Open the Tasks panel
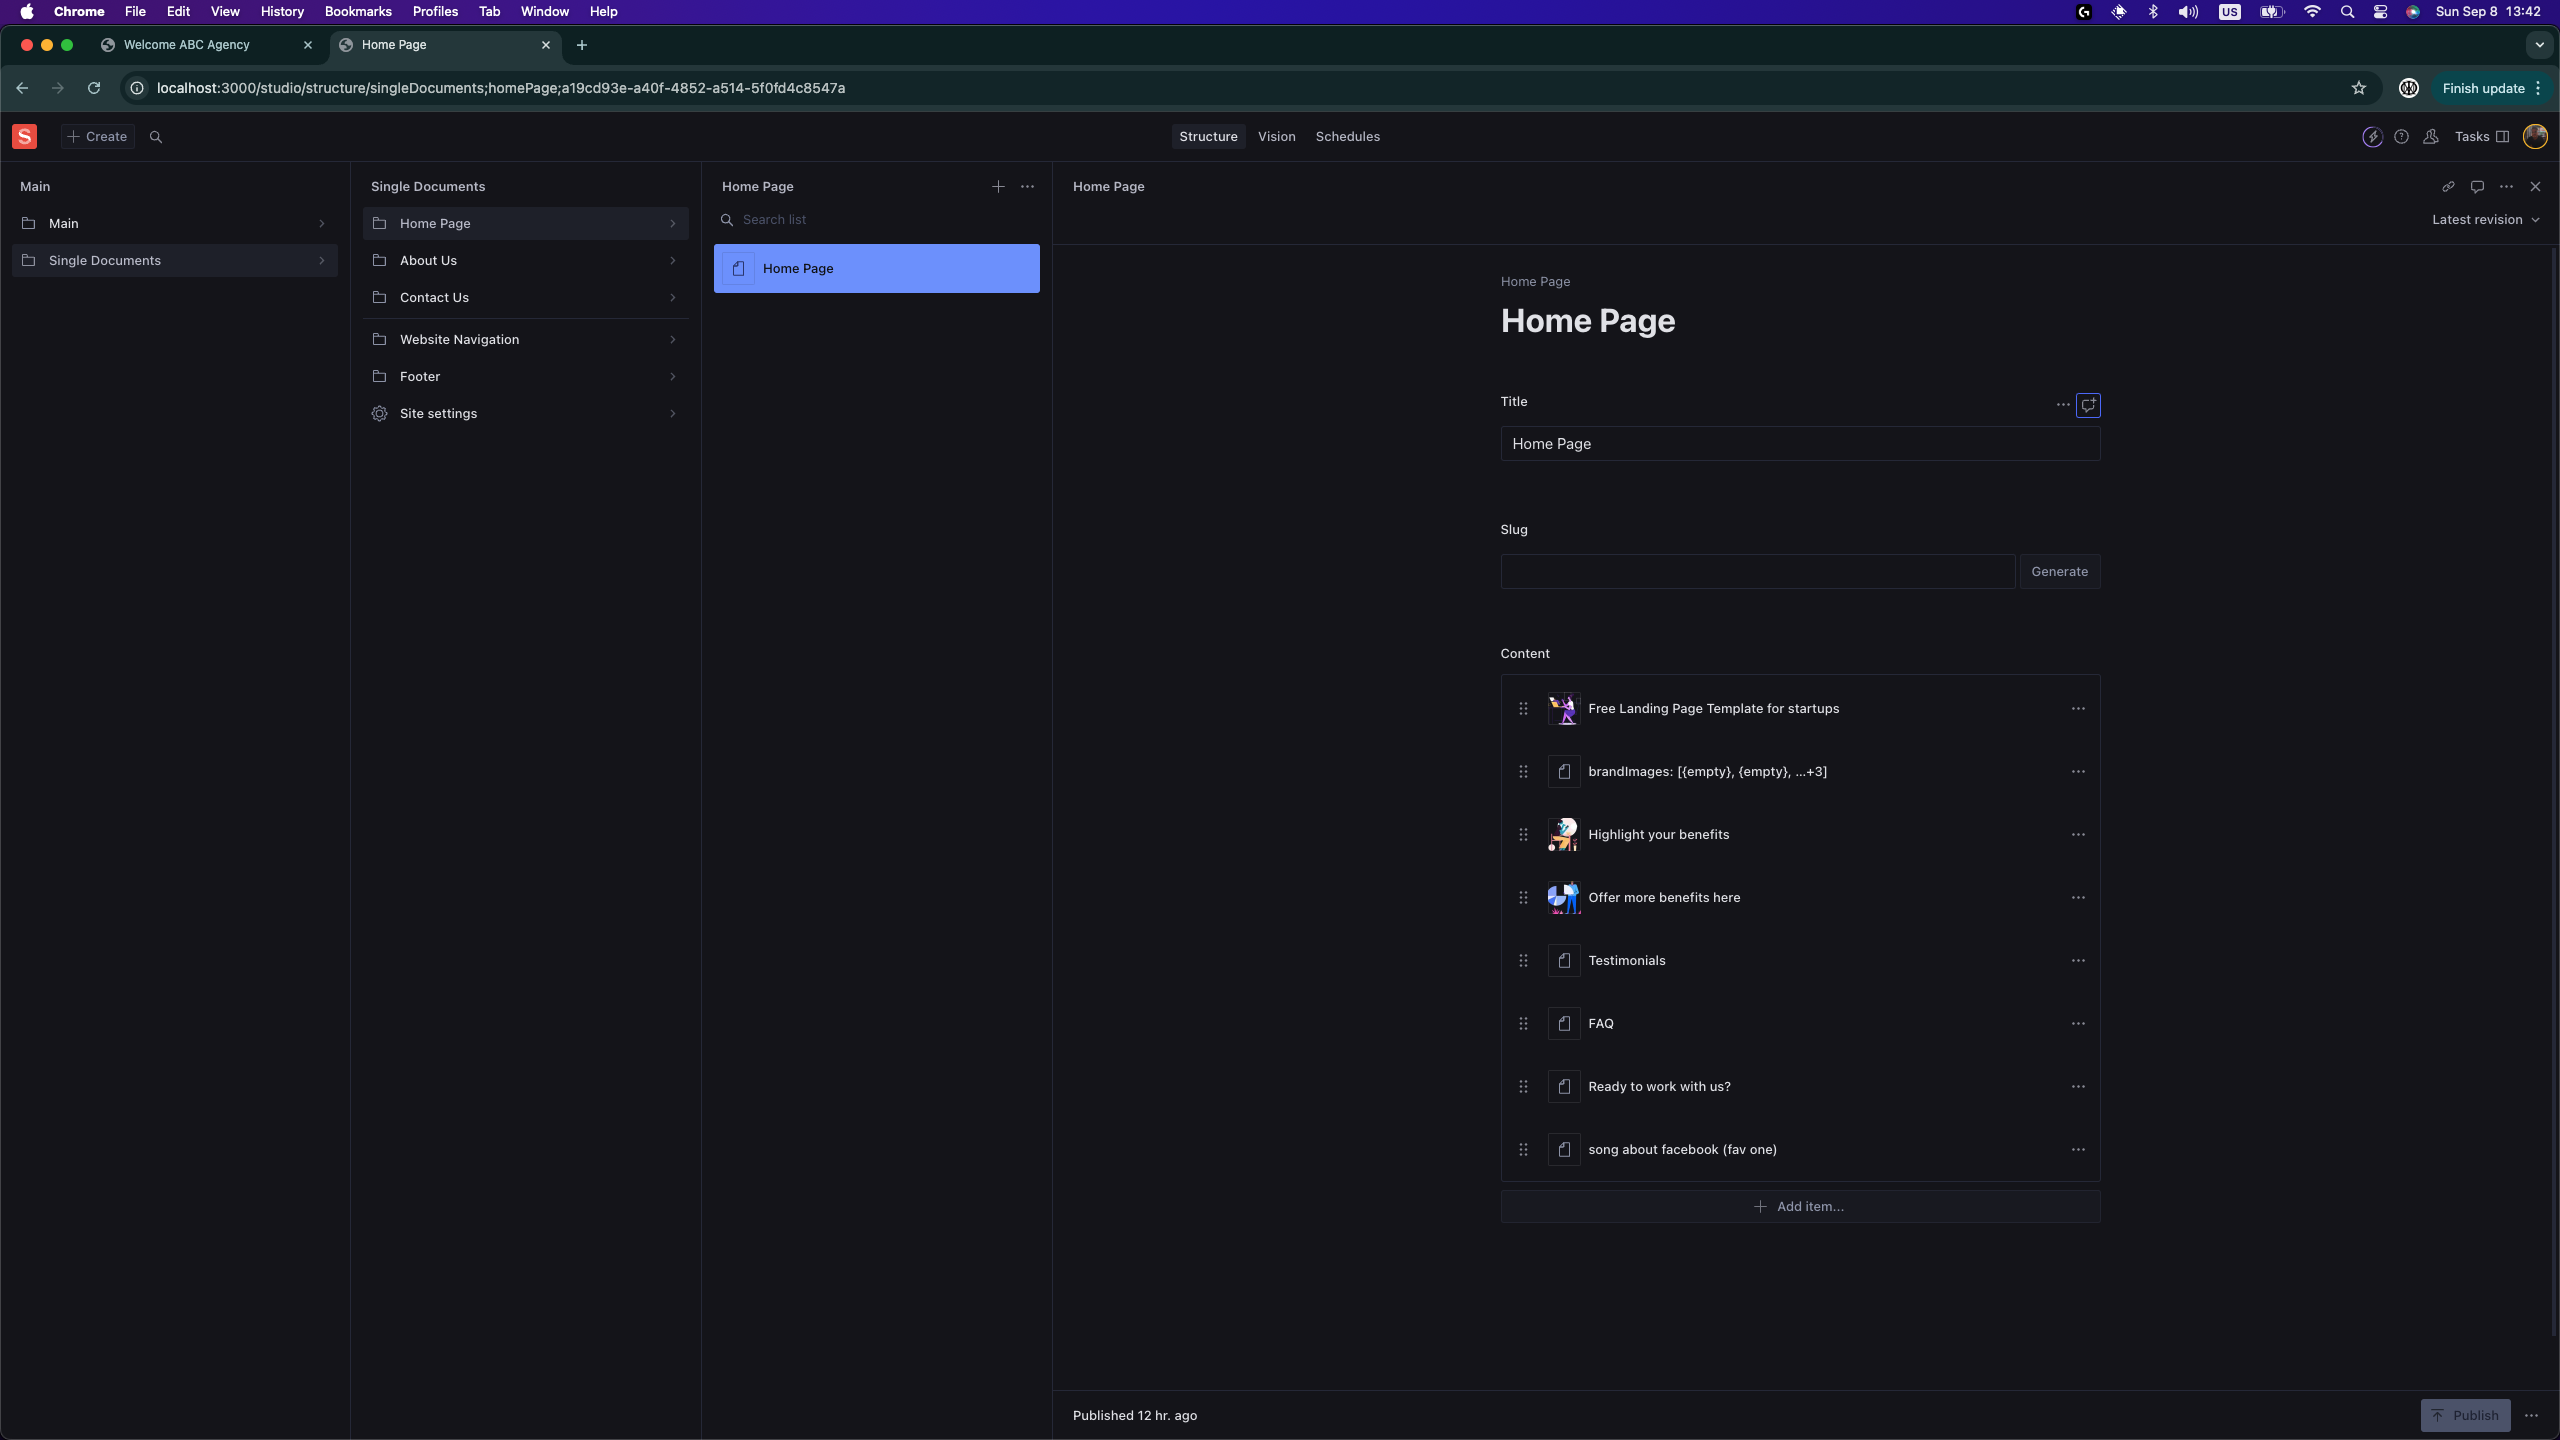 click(2471, 137)
